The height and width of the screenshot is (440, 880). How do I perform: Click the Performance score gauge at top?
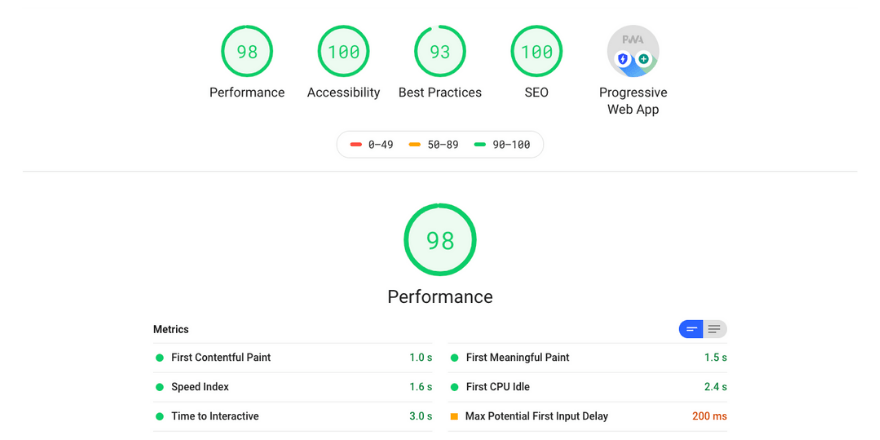coord(247,52)
